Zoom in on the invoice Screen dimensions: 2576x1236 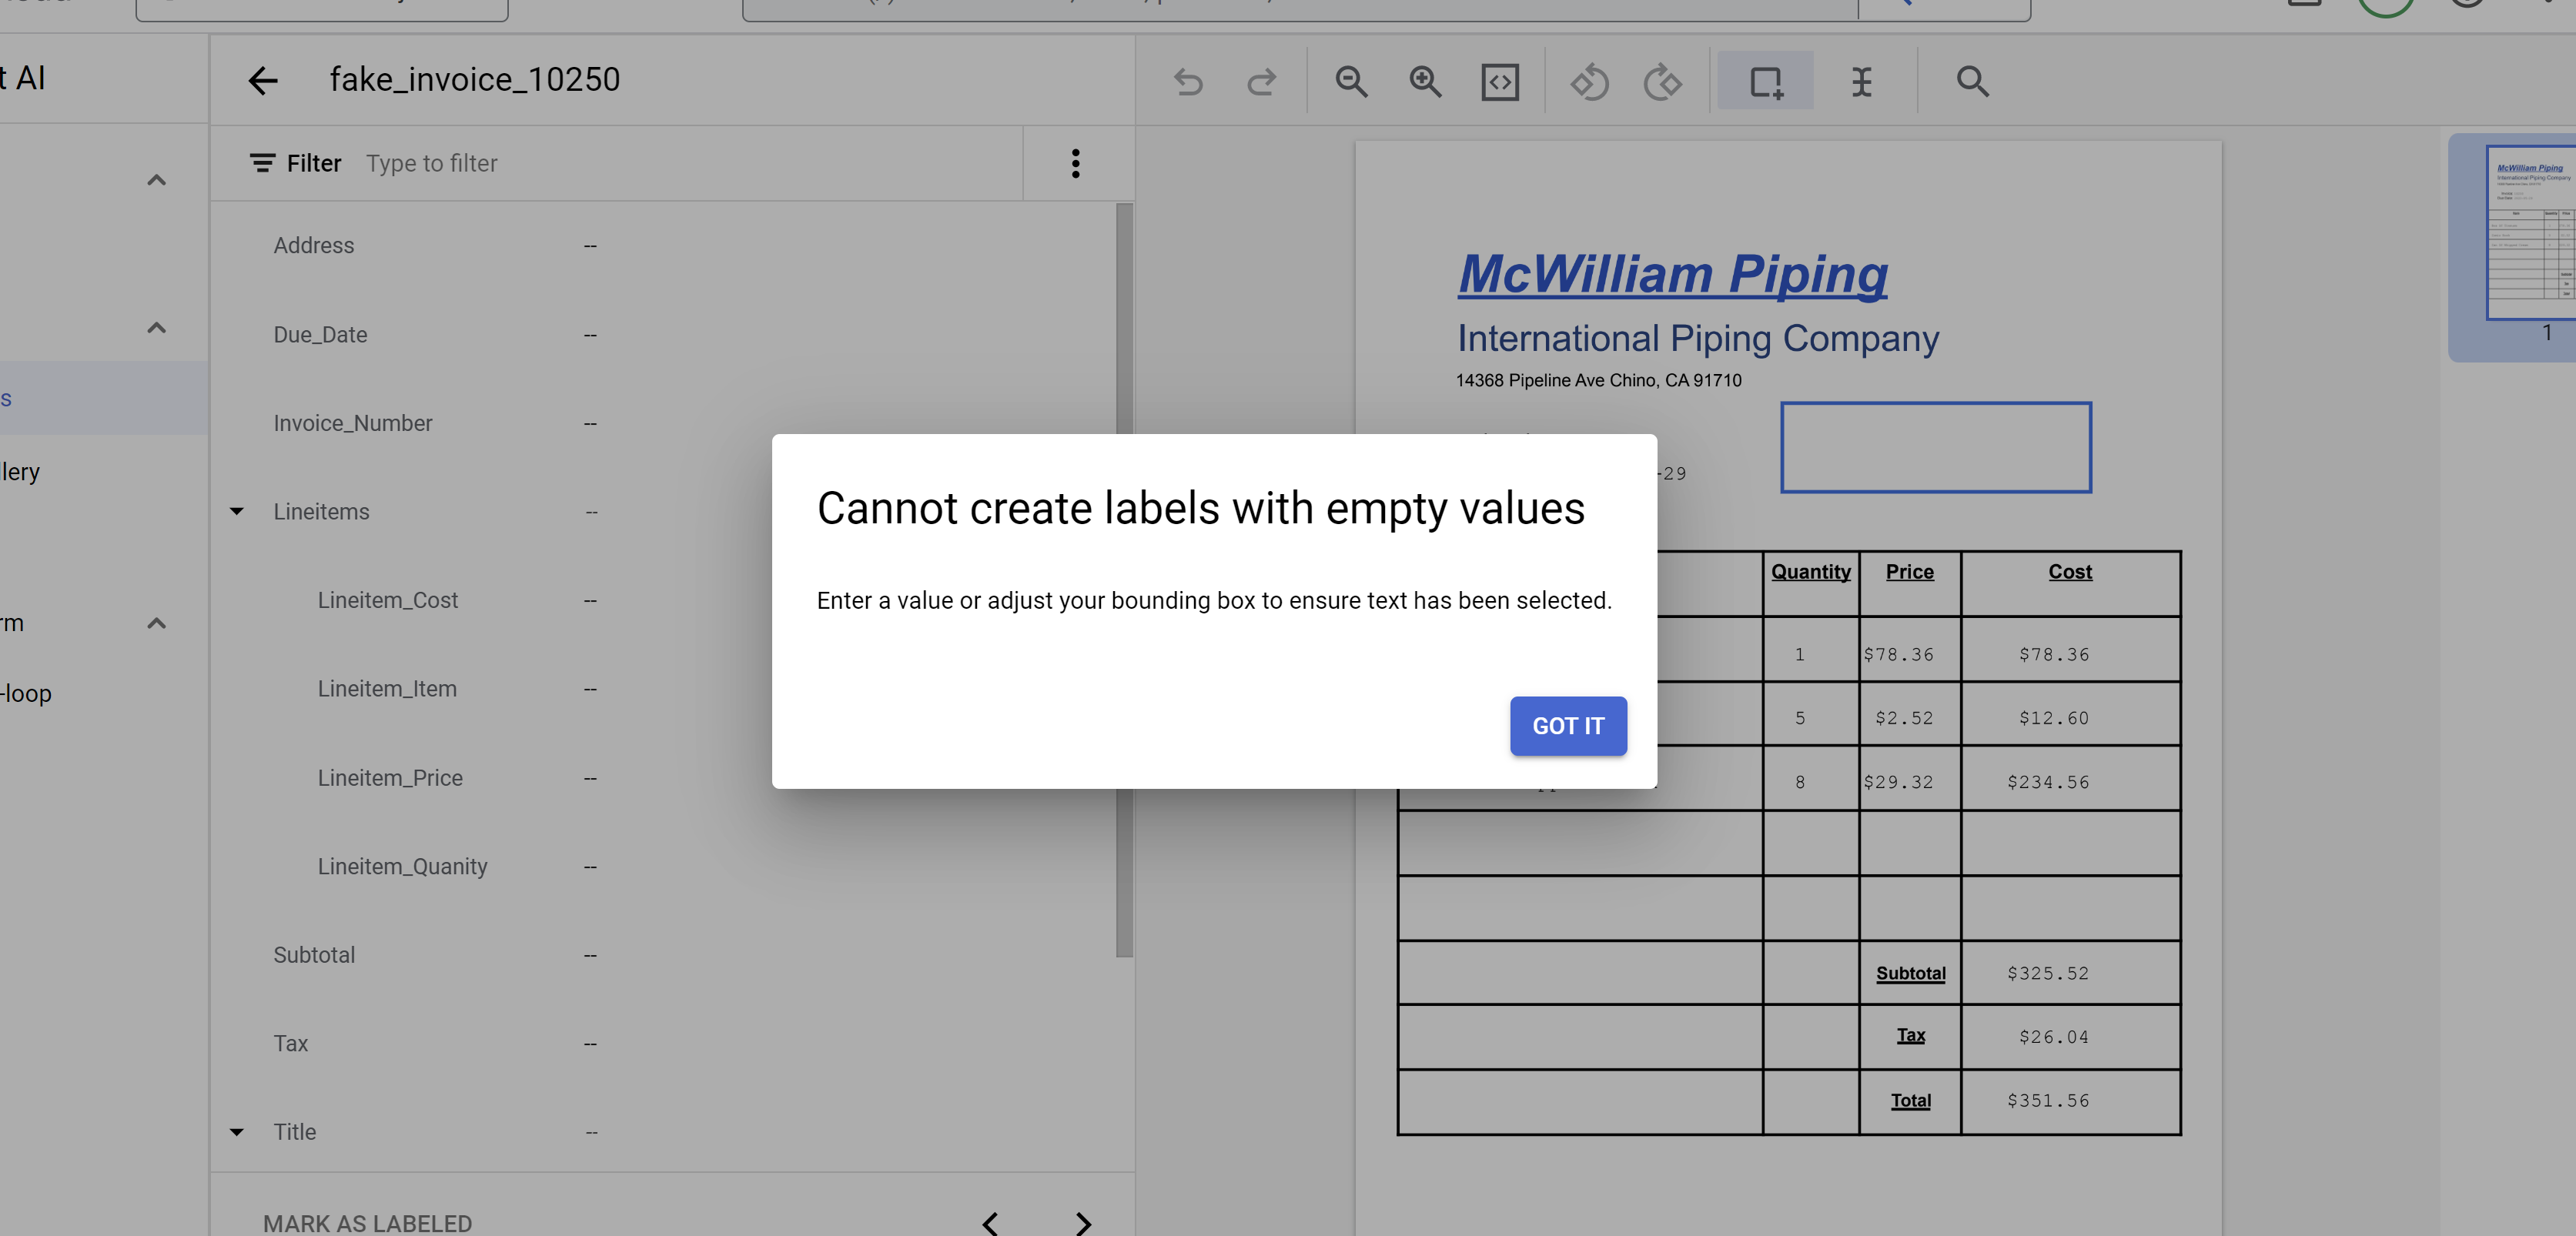[1425, 81]
